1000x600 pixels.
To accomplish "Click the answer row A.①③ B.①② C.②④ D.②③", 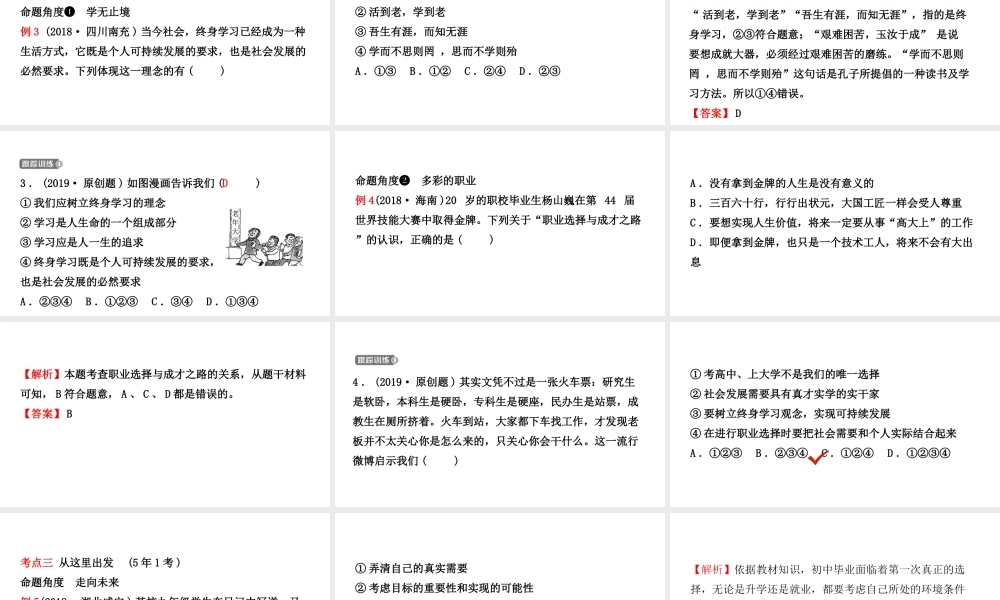I will (x=457, y=71).
